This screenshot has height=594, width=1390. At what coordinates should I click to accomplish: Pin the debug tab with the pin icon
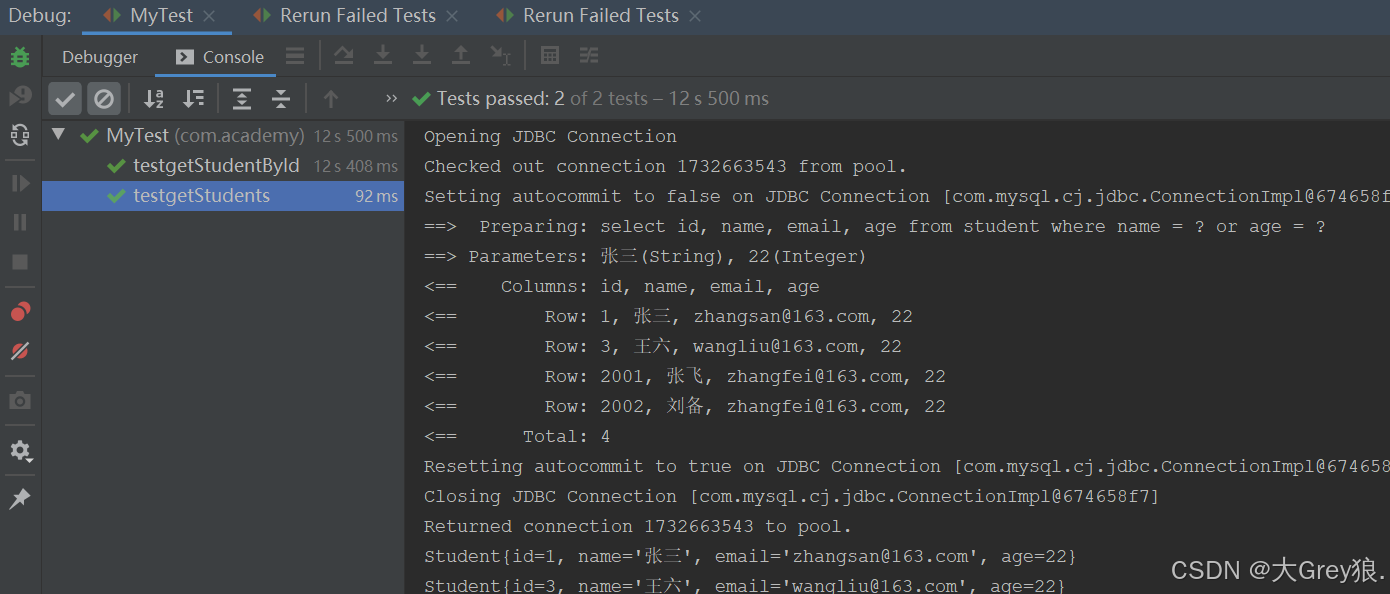tap(20, 499)
